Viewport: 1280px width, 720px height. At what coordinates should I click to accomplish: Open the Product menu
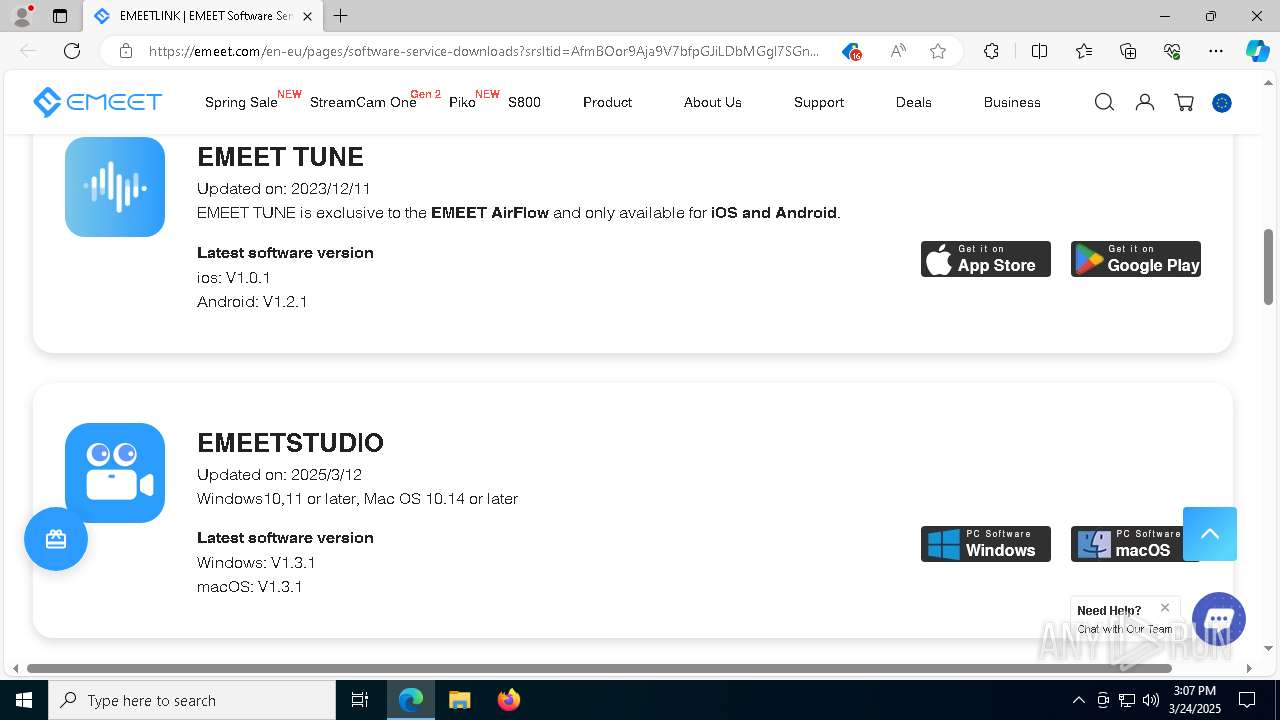(x=607, y=102)
